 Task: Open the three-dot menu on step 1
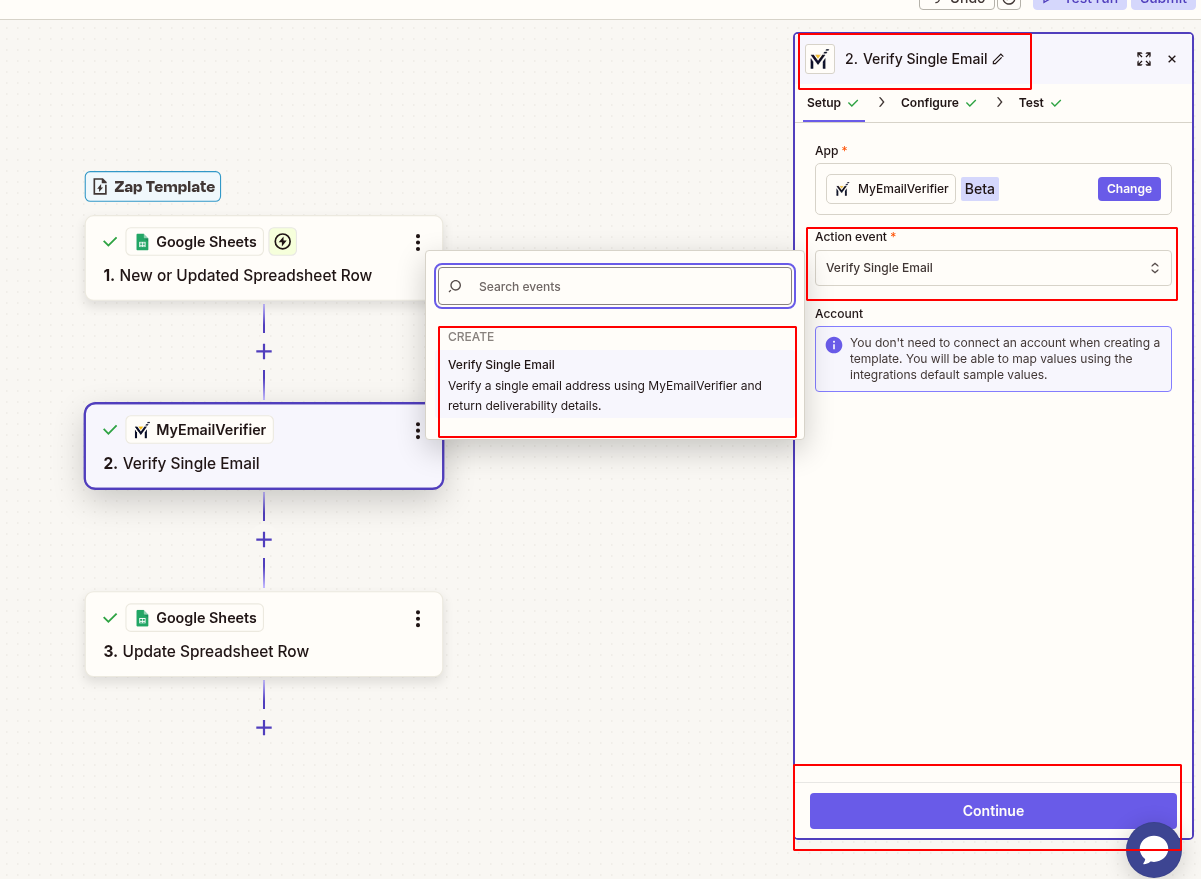(418, 241)
